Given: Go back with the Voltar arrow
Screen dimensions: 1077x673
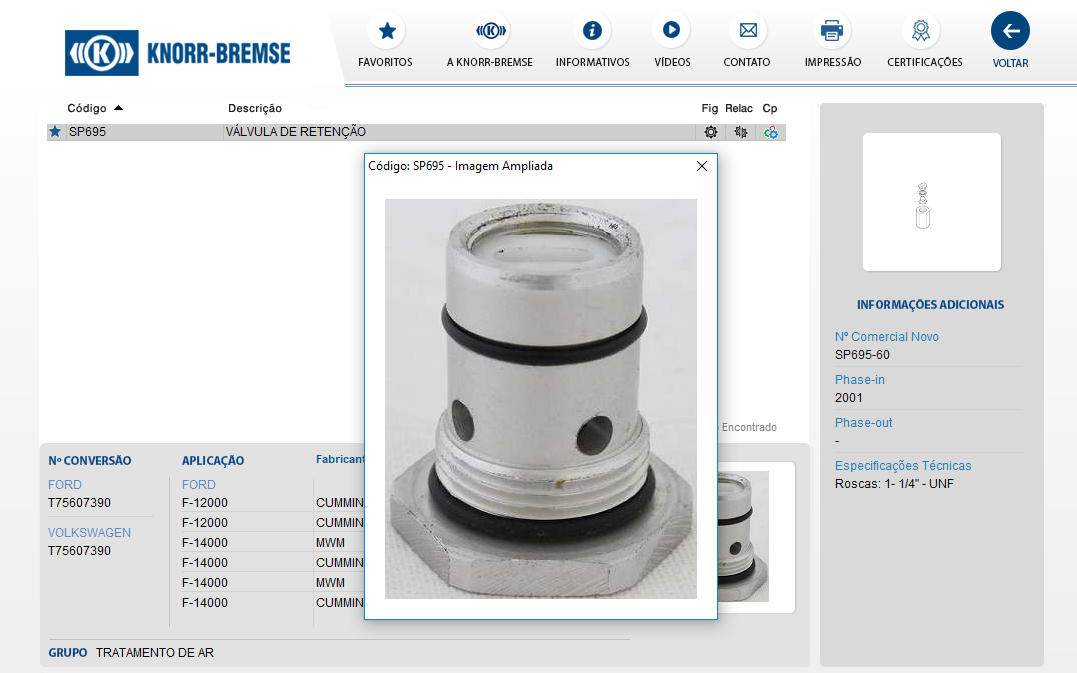Looking at the screenshot, I should click(x=1010, y=31).
